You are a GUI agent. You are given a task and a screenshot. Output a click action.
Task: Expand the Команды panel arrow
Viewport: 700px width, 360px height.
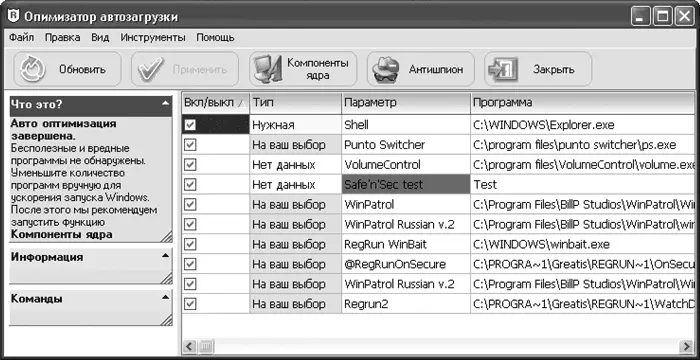pyautogui.click(x=166, y=297)
